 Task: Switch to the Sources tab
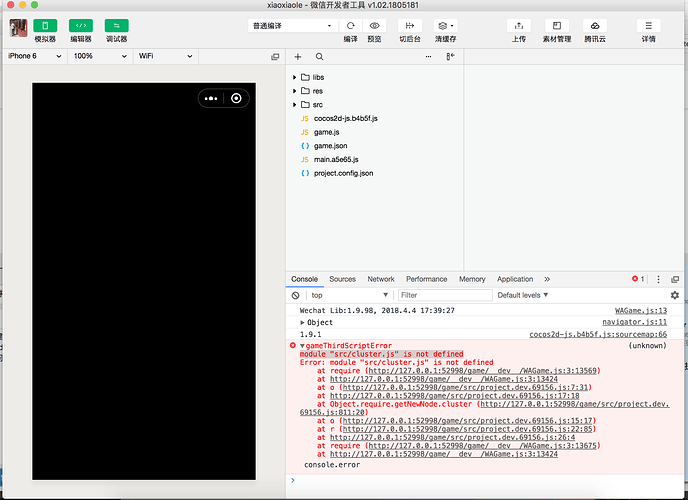[x=342, y=279]
